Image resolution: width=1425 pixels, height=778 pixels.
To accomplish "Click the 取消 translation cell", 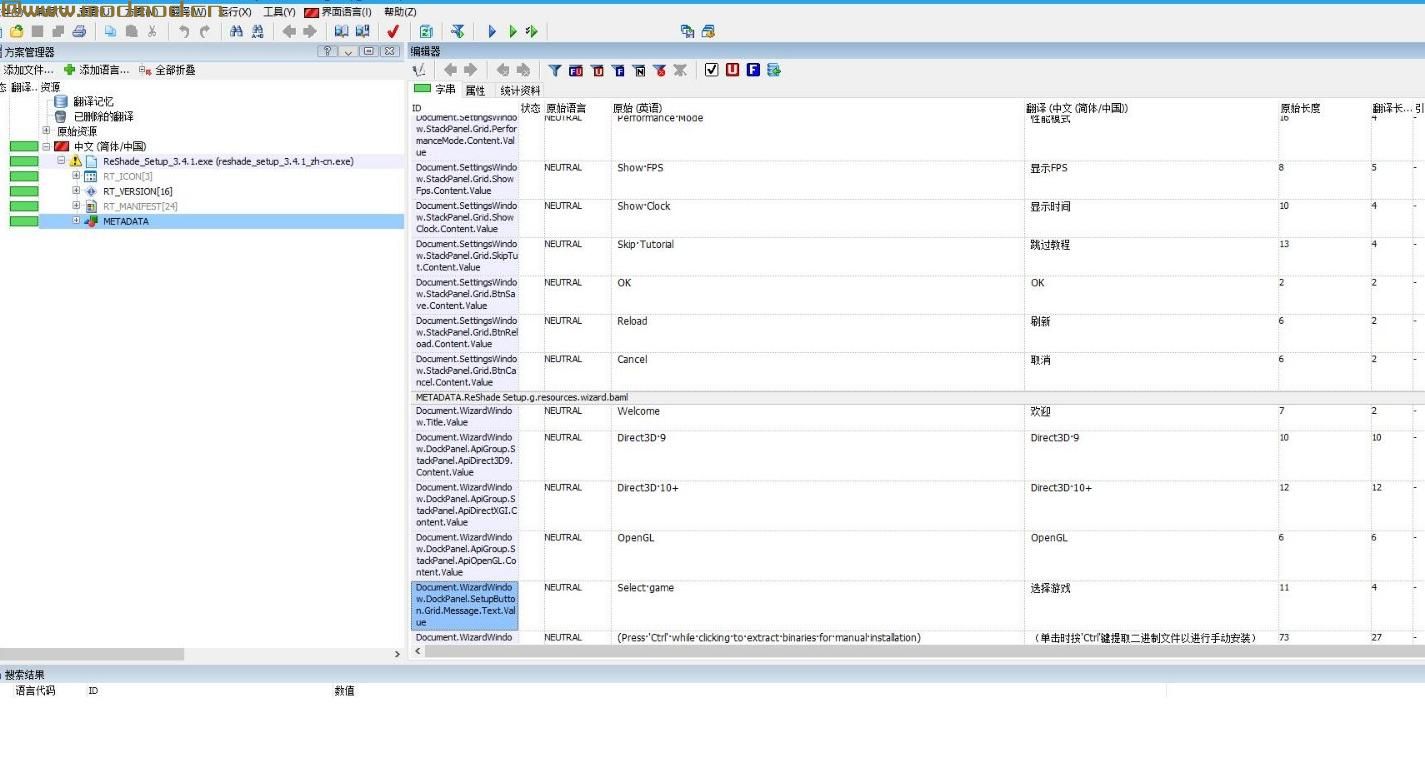I will (x=1151, y=371).
